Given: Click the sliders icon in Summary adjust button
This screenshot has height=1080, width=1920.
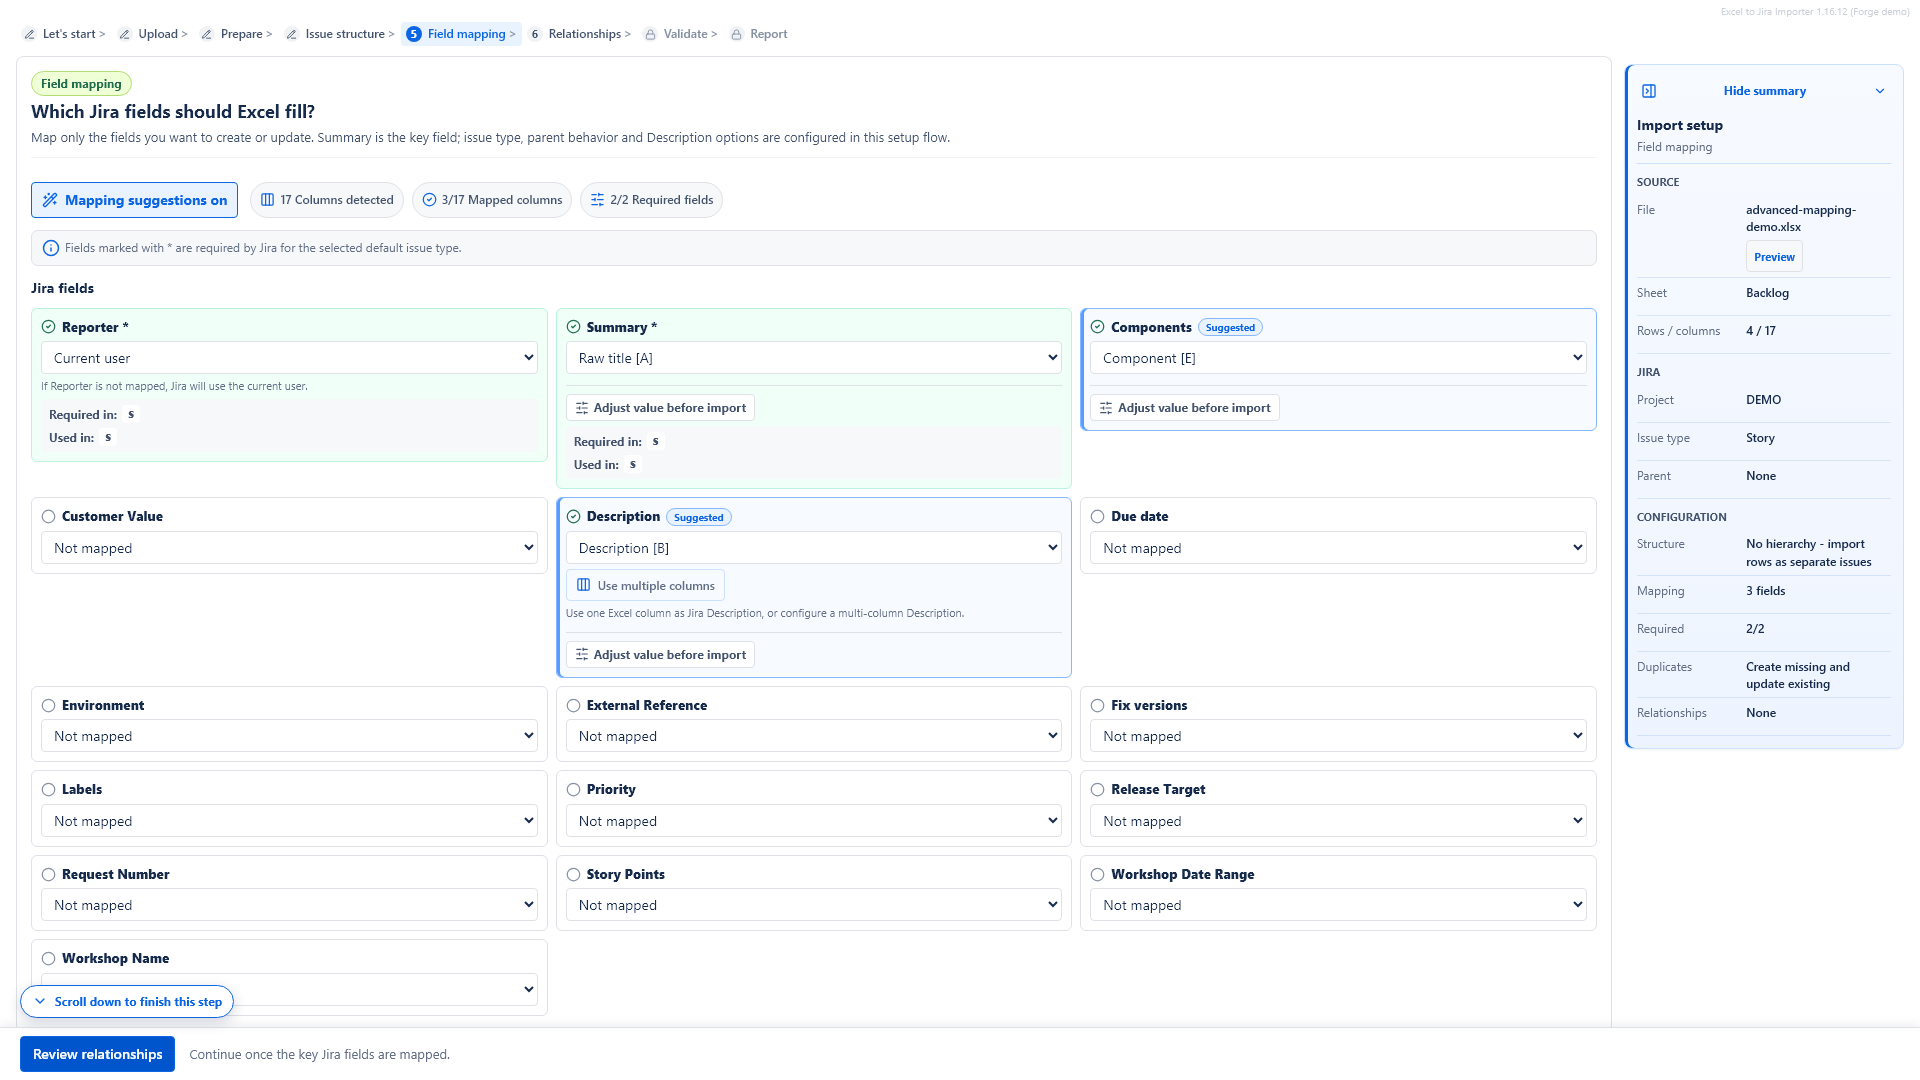Looking at the screenshot, I should 582,408.
